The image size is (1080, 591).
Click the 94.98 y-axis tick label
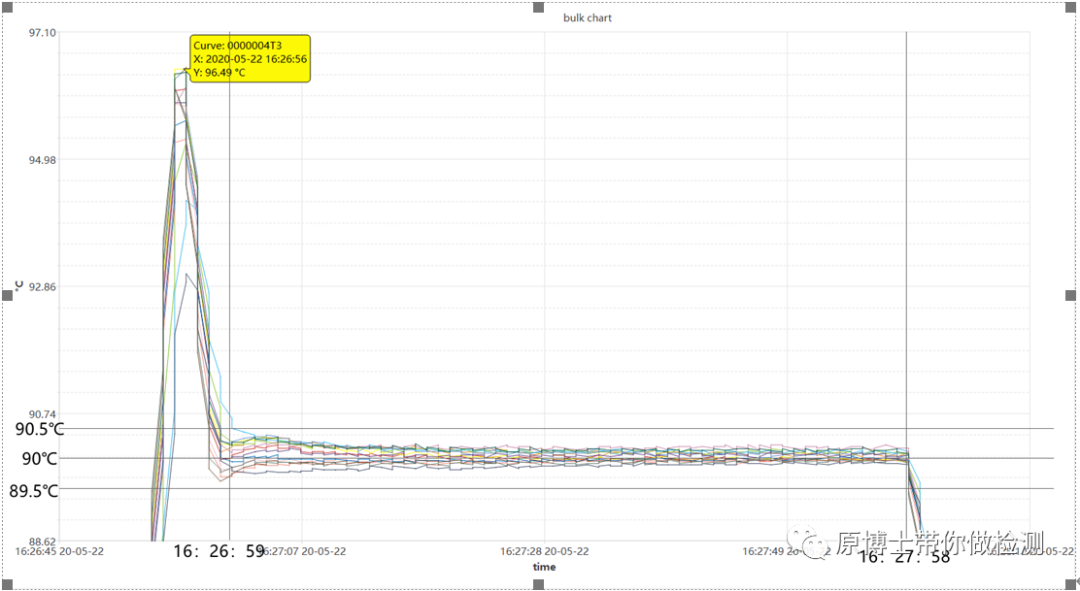coord(43,160)
